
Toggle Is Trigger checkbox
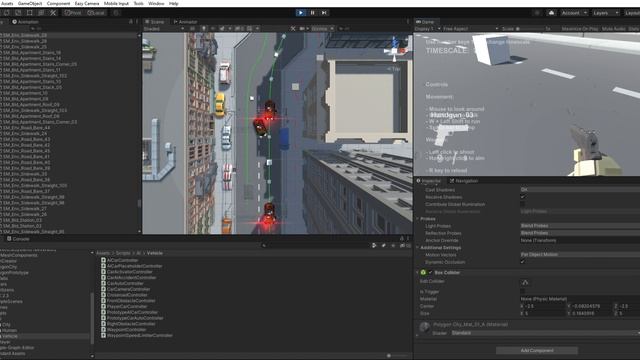pyautogui.click(x=523, y=291)
